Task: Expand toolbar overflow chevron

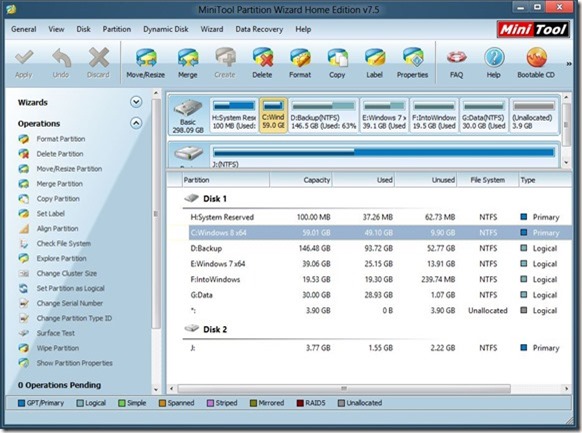Action: (569, 64)
